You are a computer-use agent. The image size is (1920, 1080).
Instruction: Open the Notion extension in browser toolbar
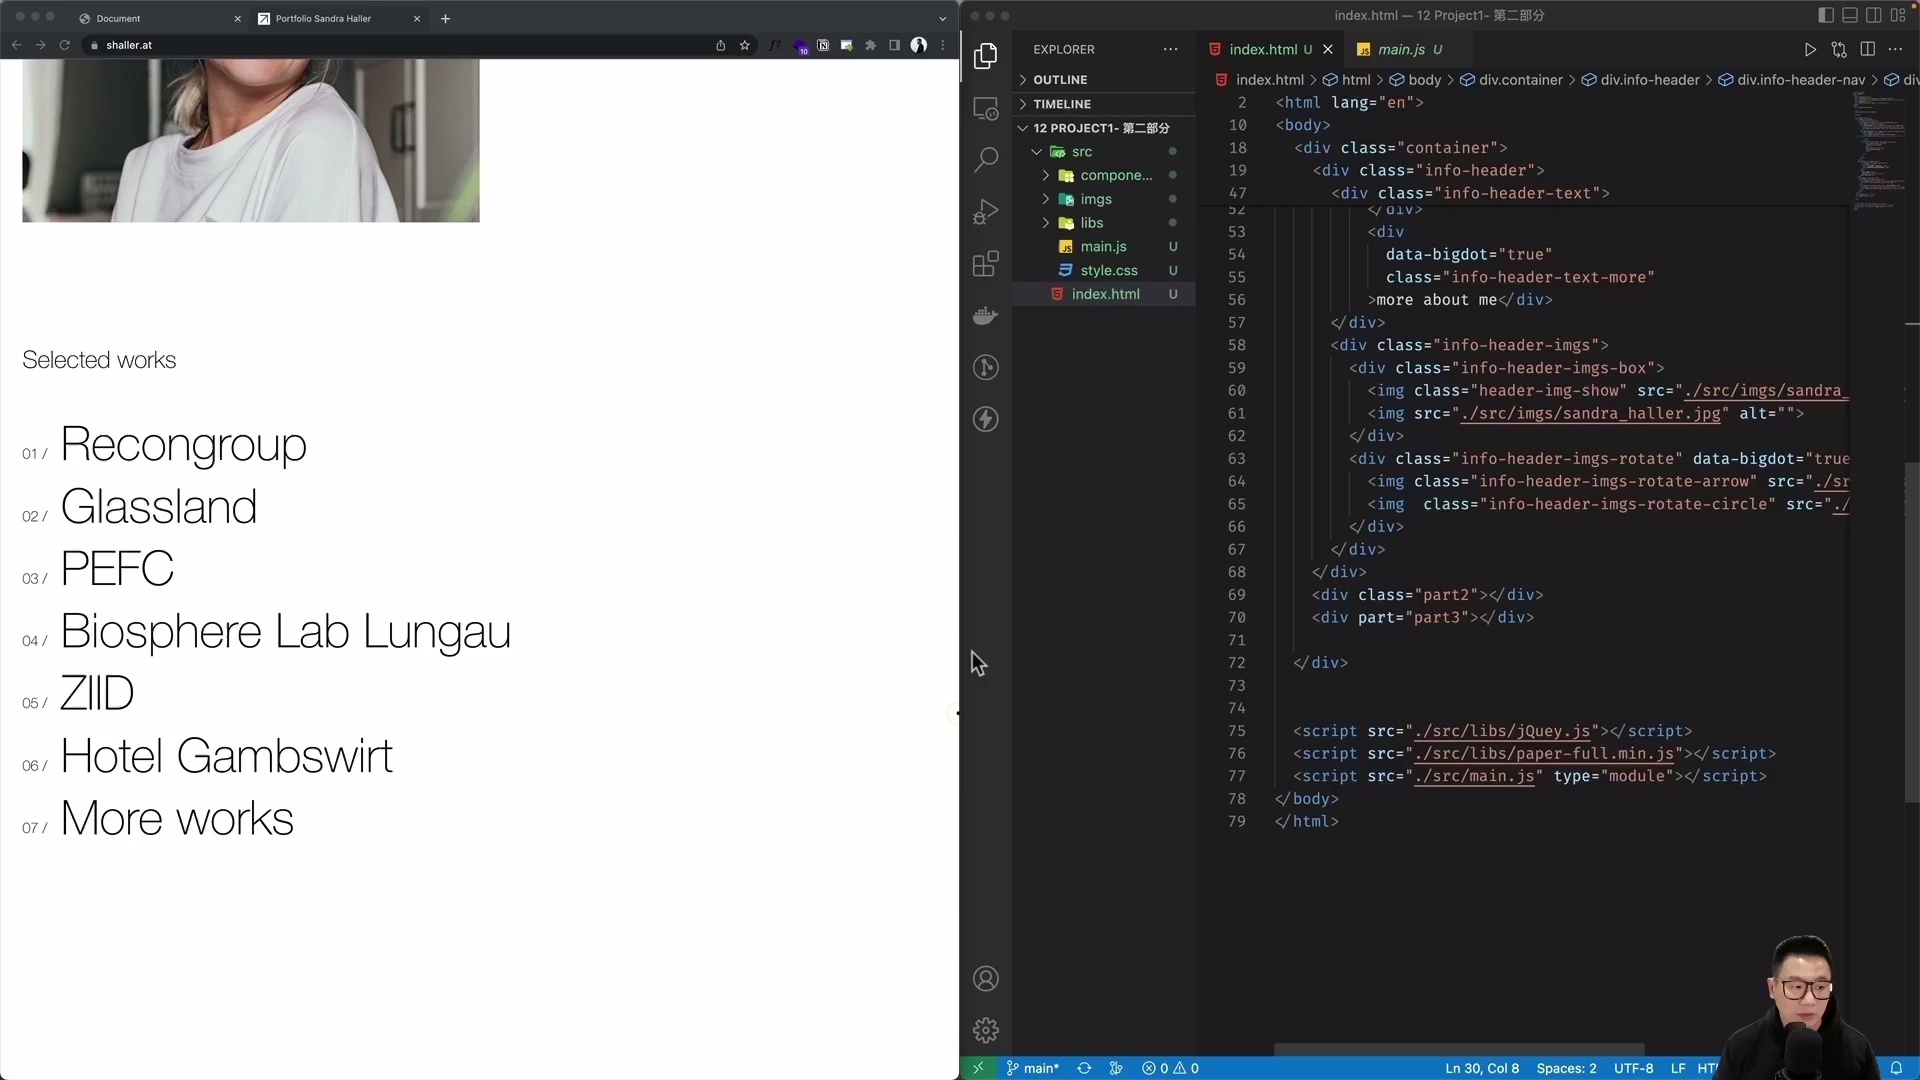coord(823,45)
